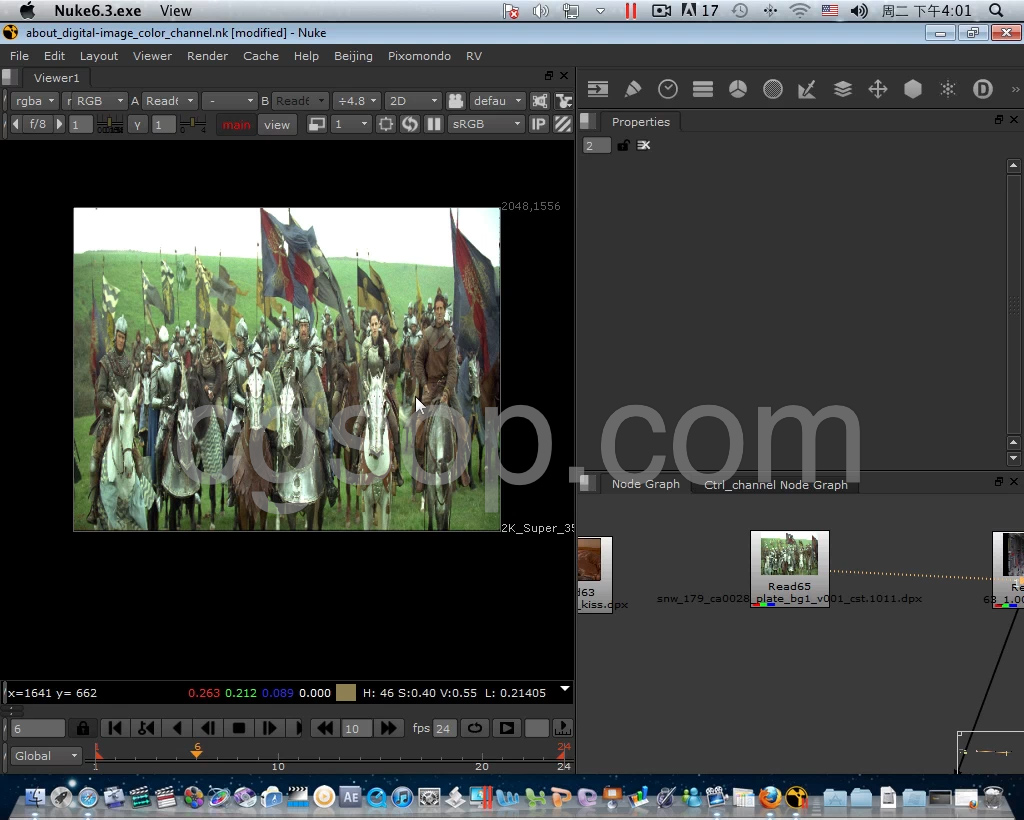This screenshot has height=820, width=1024.
Task: Click the clipping warning viewer icon
Action: coord(539,101)
